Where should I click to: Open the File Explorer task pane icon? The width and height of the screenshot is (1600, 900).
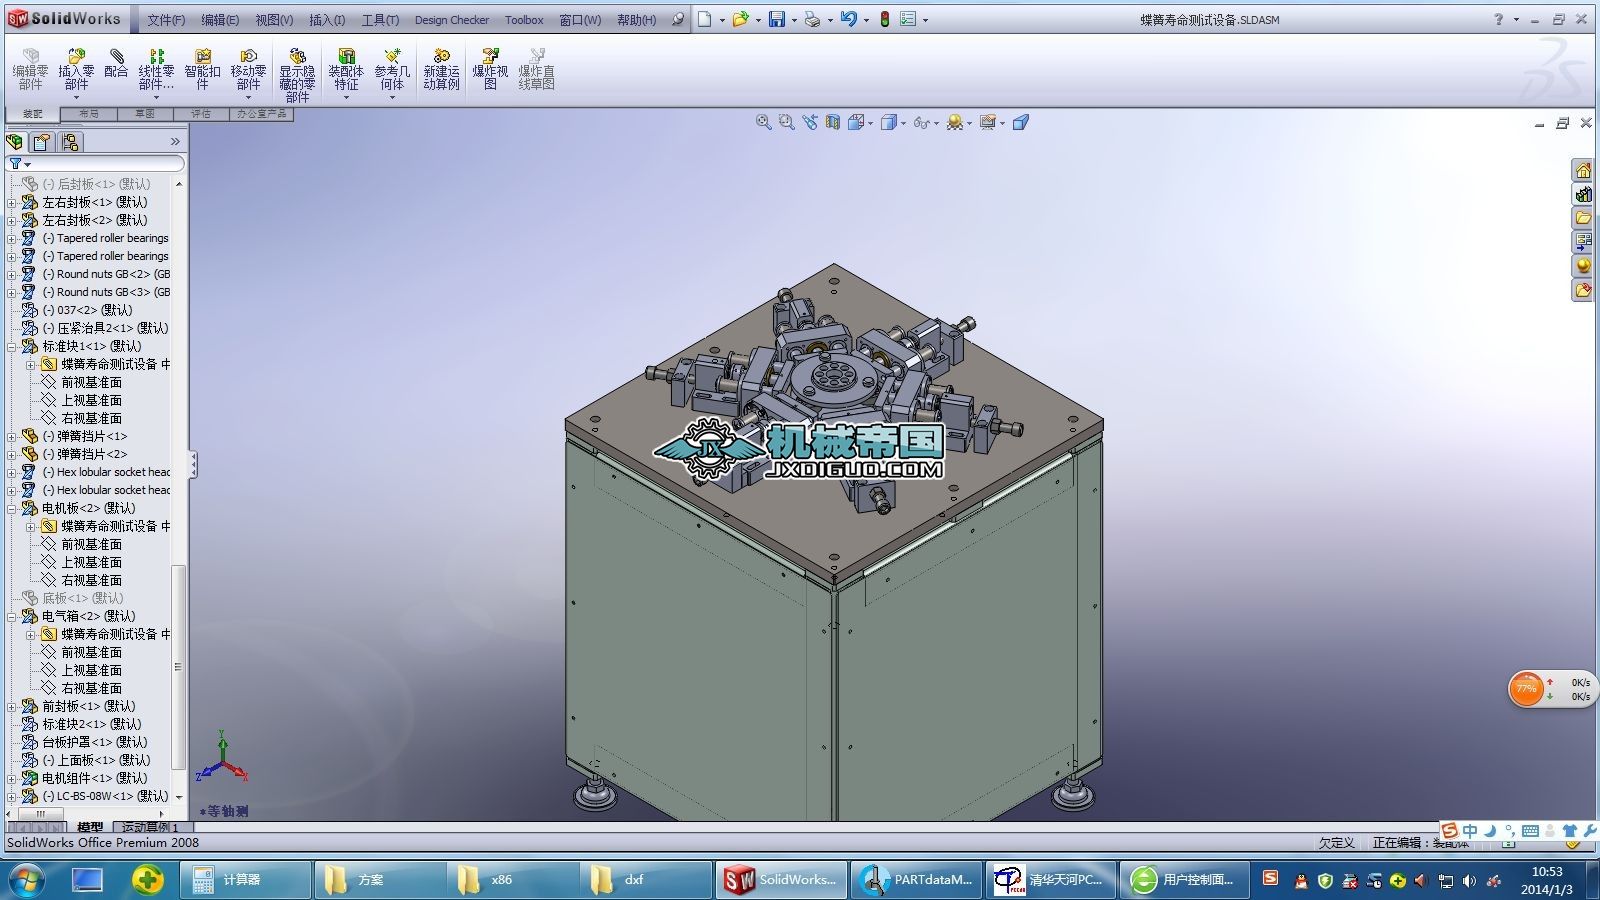[x=1583, y=218]
